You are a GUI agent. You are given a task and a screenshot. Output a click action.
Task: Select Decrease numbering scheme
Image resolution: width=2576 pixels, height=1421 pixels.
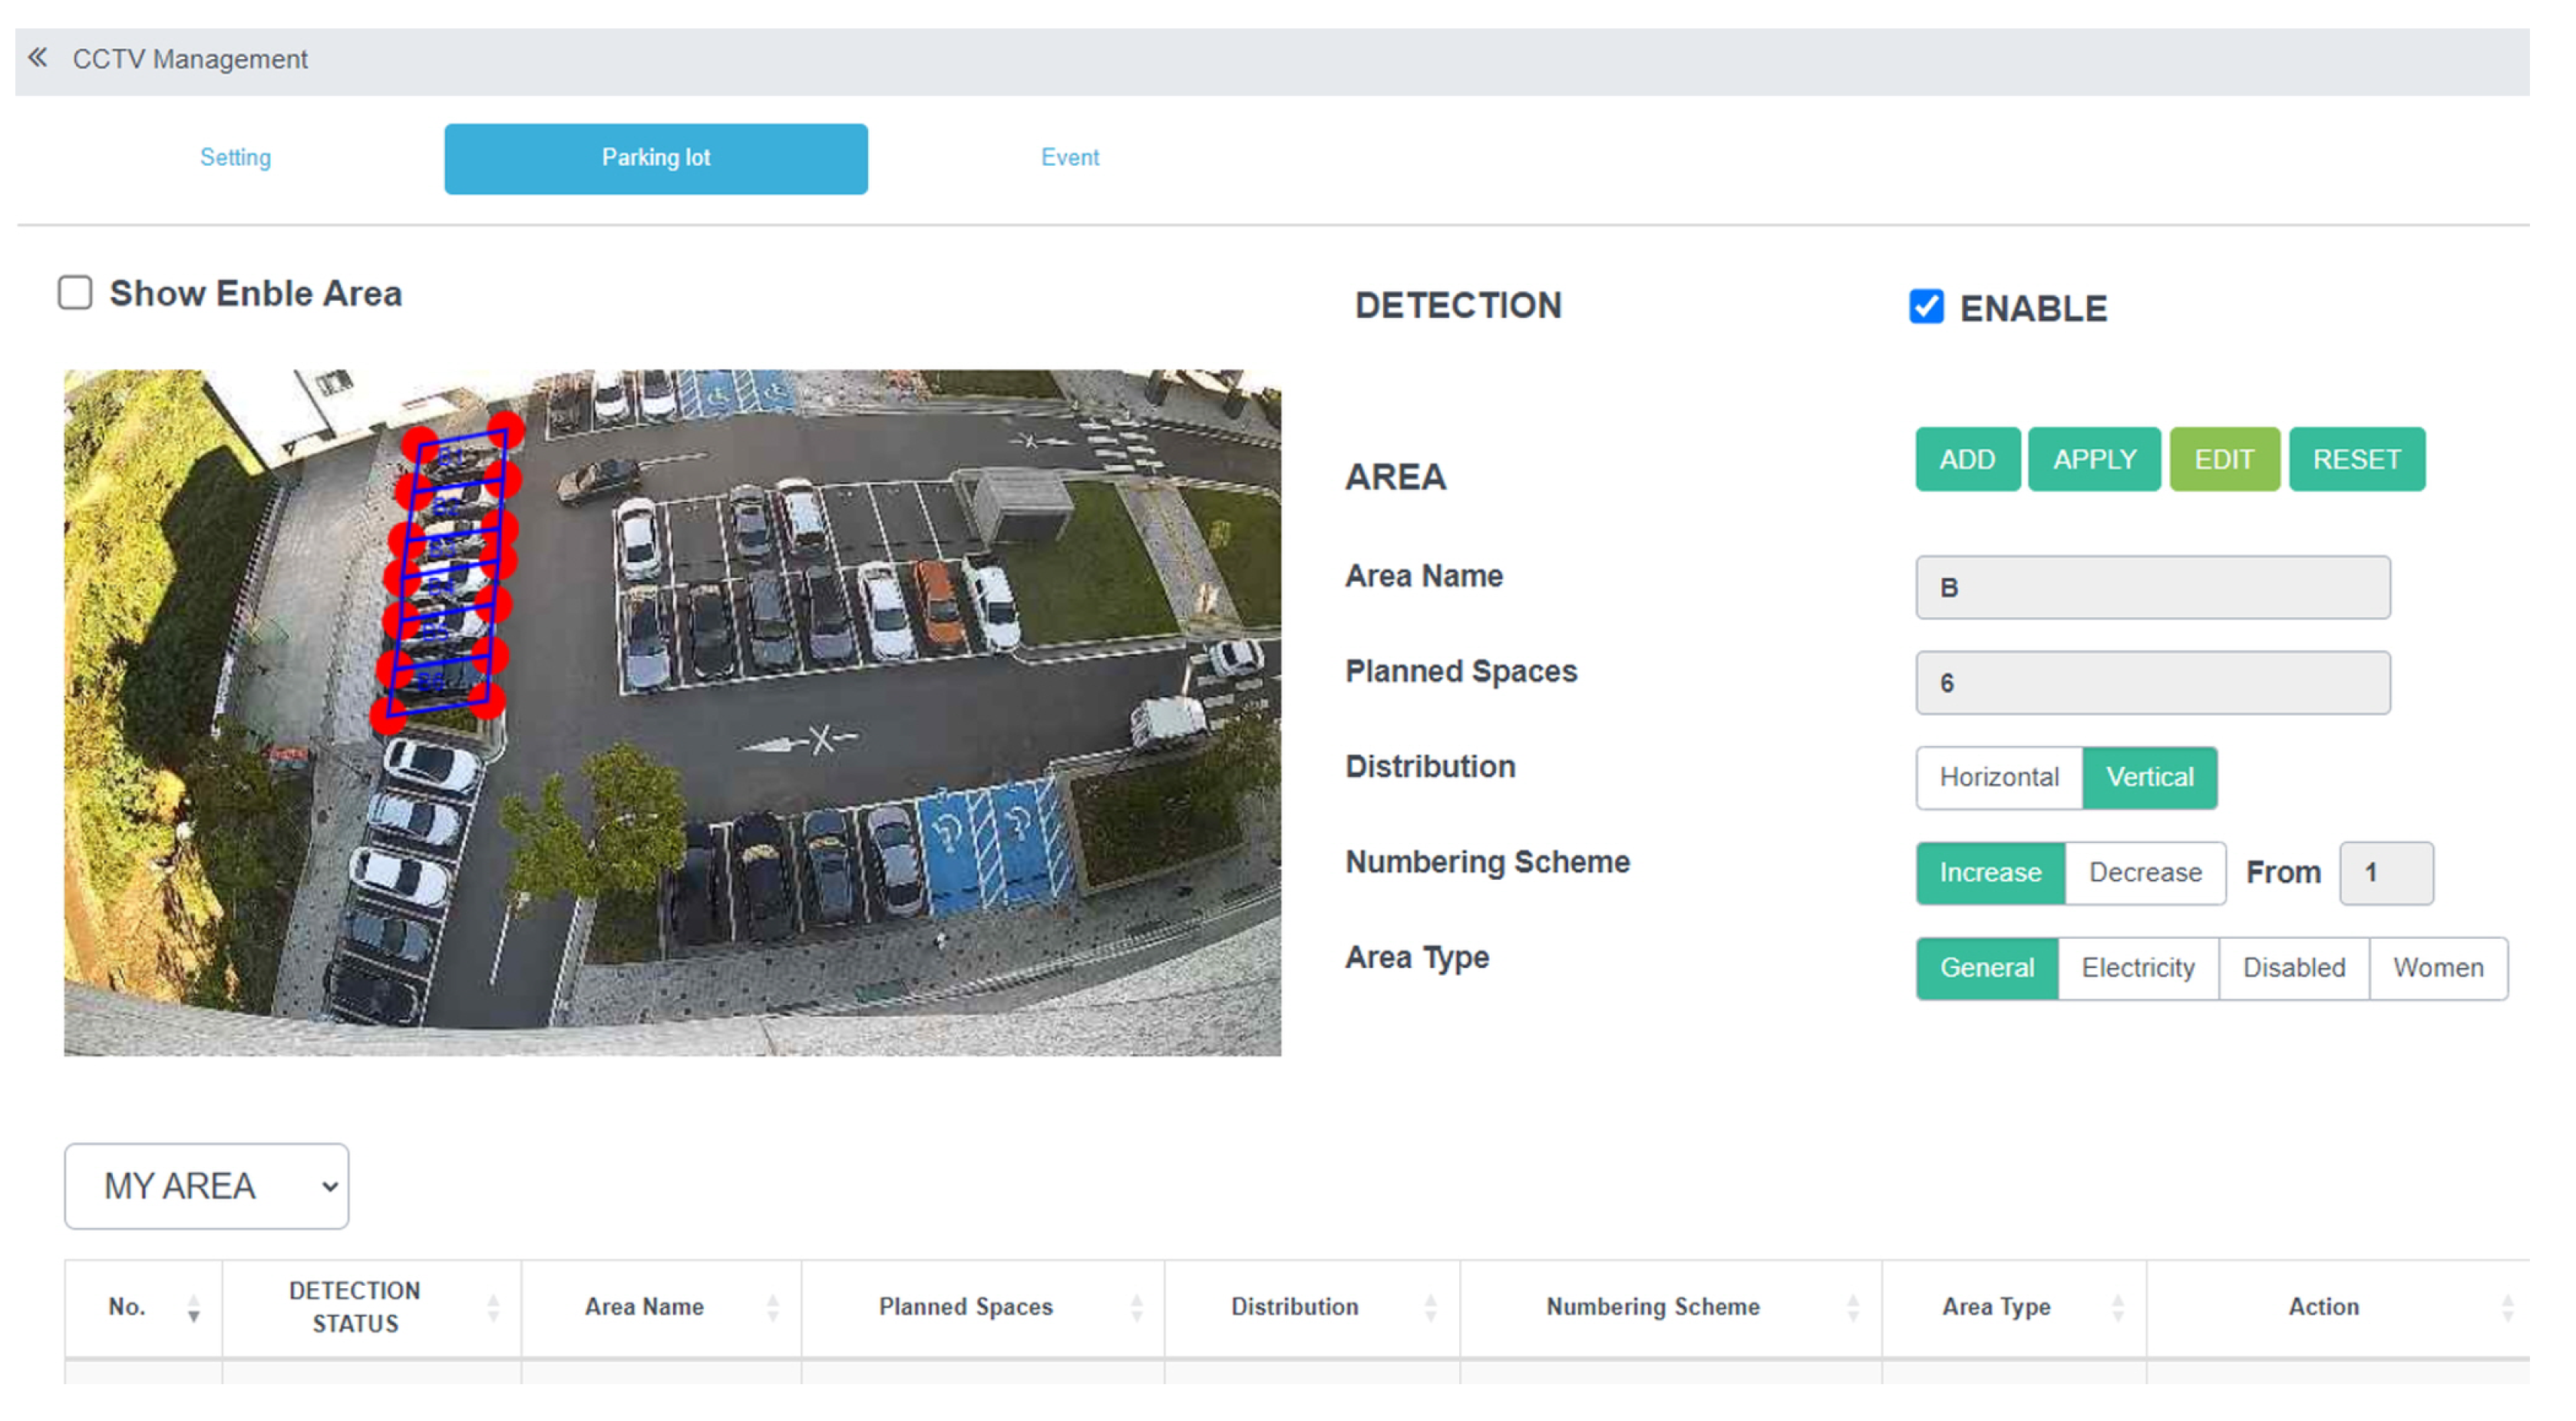click(x=2145, y=873)
